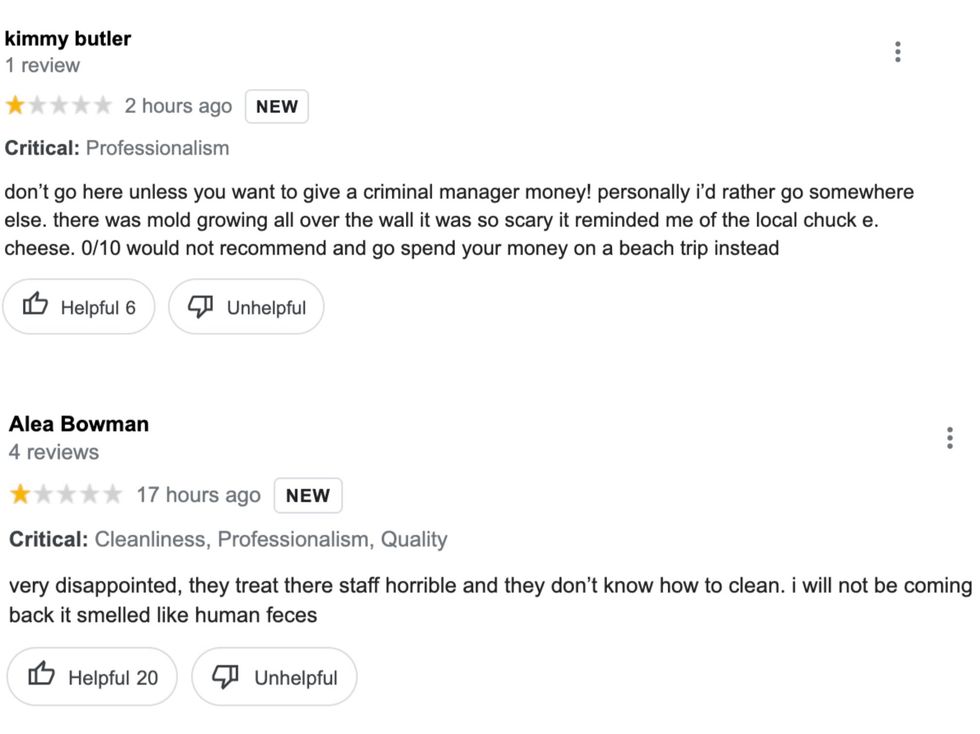Mark kimmy butler's review as Helpful
Viewport: 980px width, 734px height.
coord(79,307)
